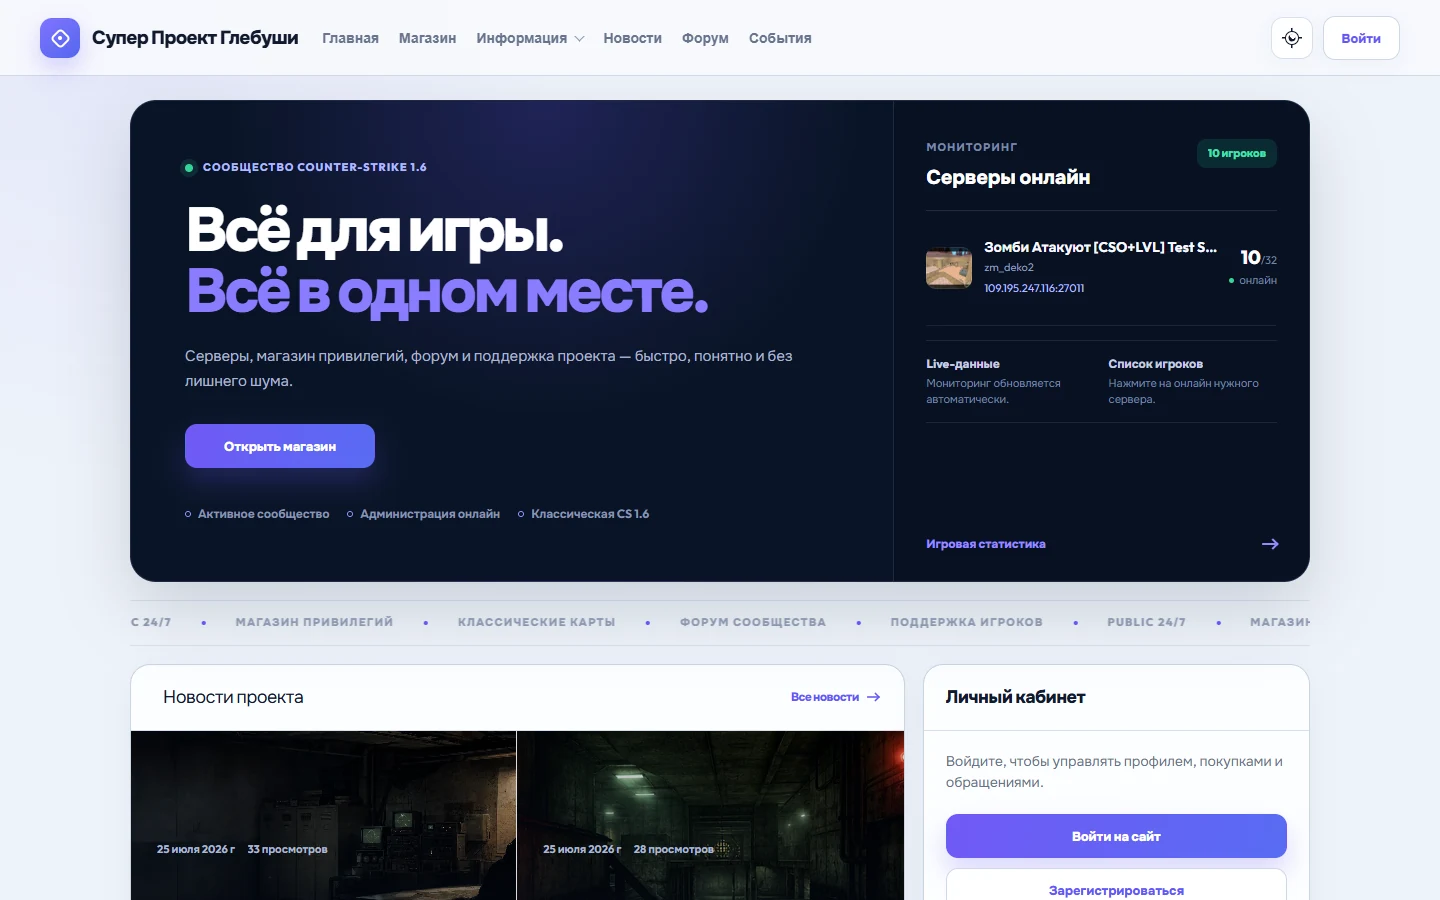The height and width of the screenshot is (900, 1440).
Task: Click the Открыть магазин button
Action: click(x=280, y=446)
